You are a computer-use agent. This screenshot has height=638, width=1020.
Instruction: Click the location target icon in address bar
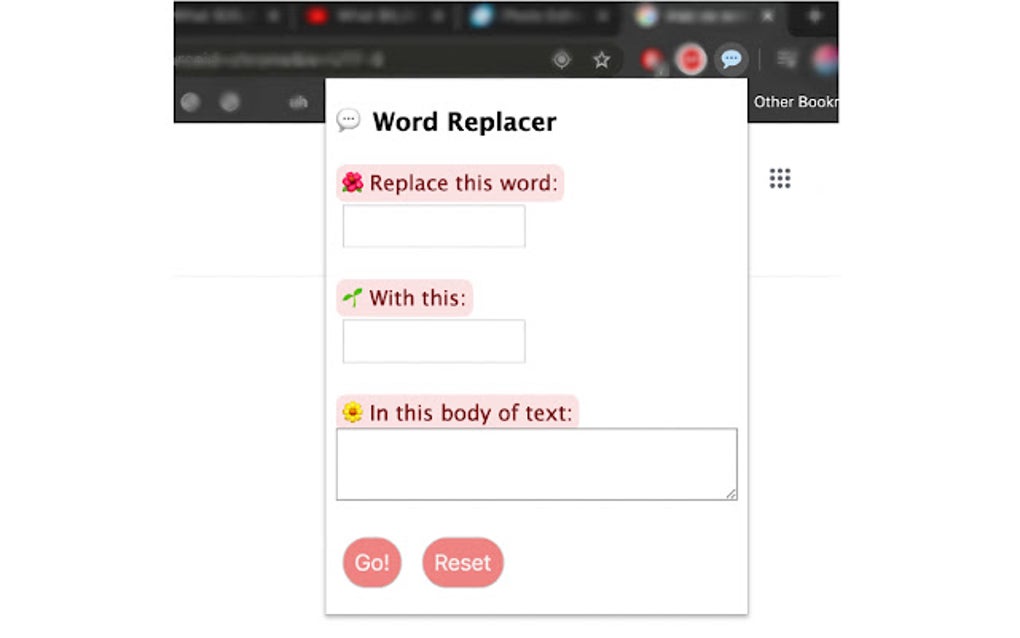tap(561, 60)
